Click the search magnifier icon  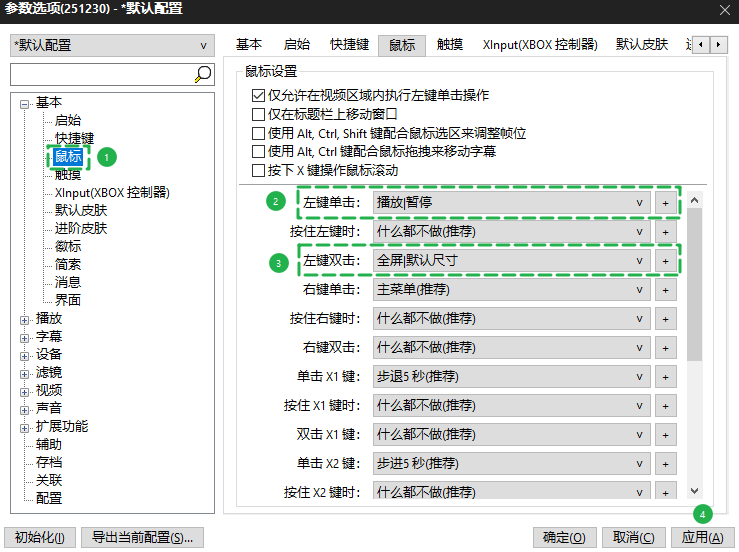tap(203, 74)
